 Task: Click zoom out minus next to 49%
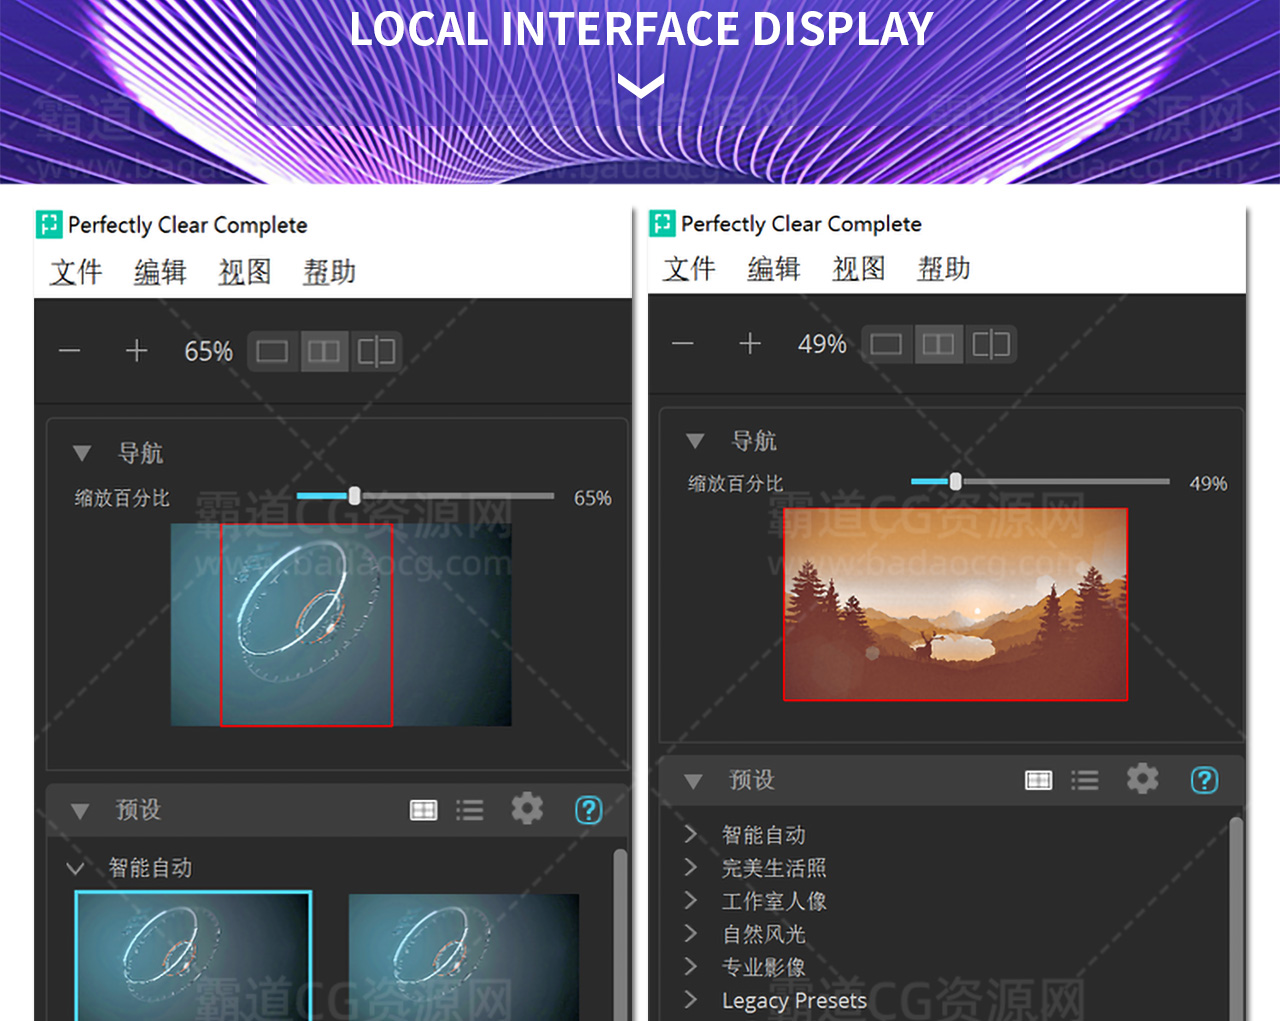[x=683, y=344]
